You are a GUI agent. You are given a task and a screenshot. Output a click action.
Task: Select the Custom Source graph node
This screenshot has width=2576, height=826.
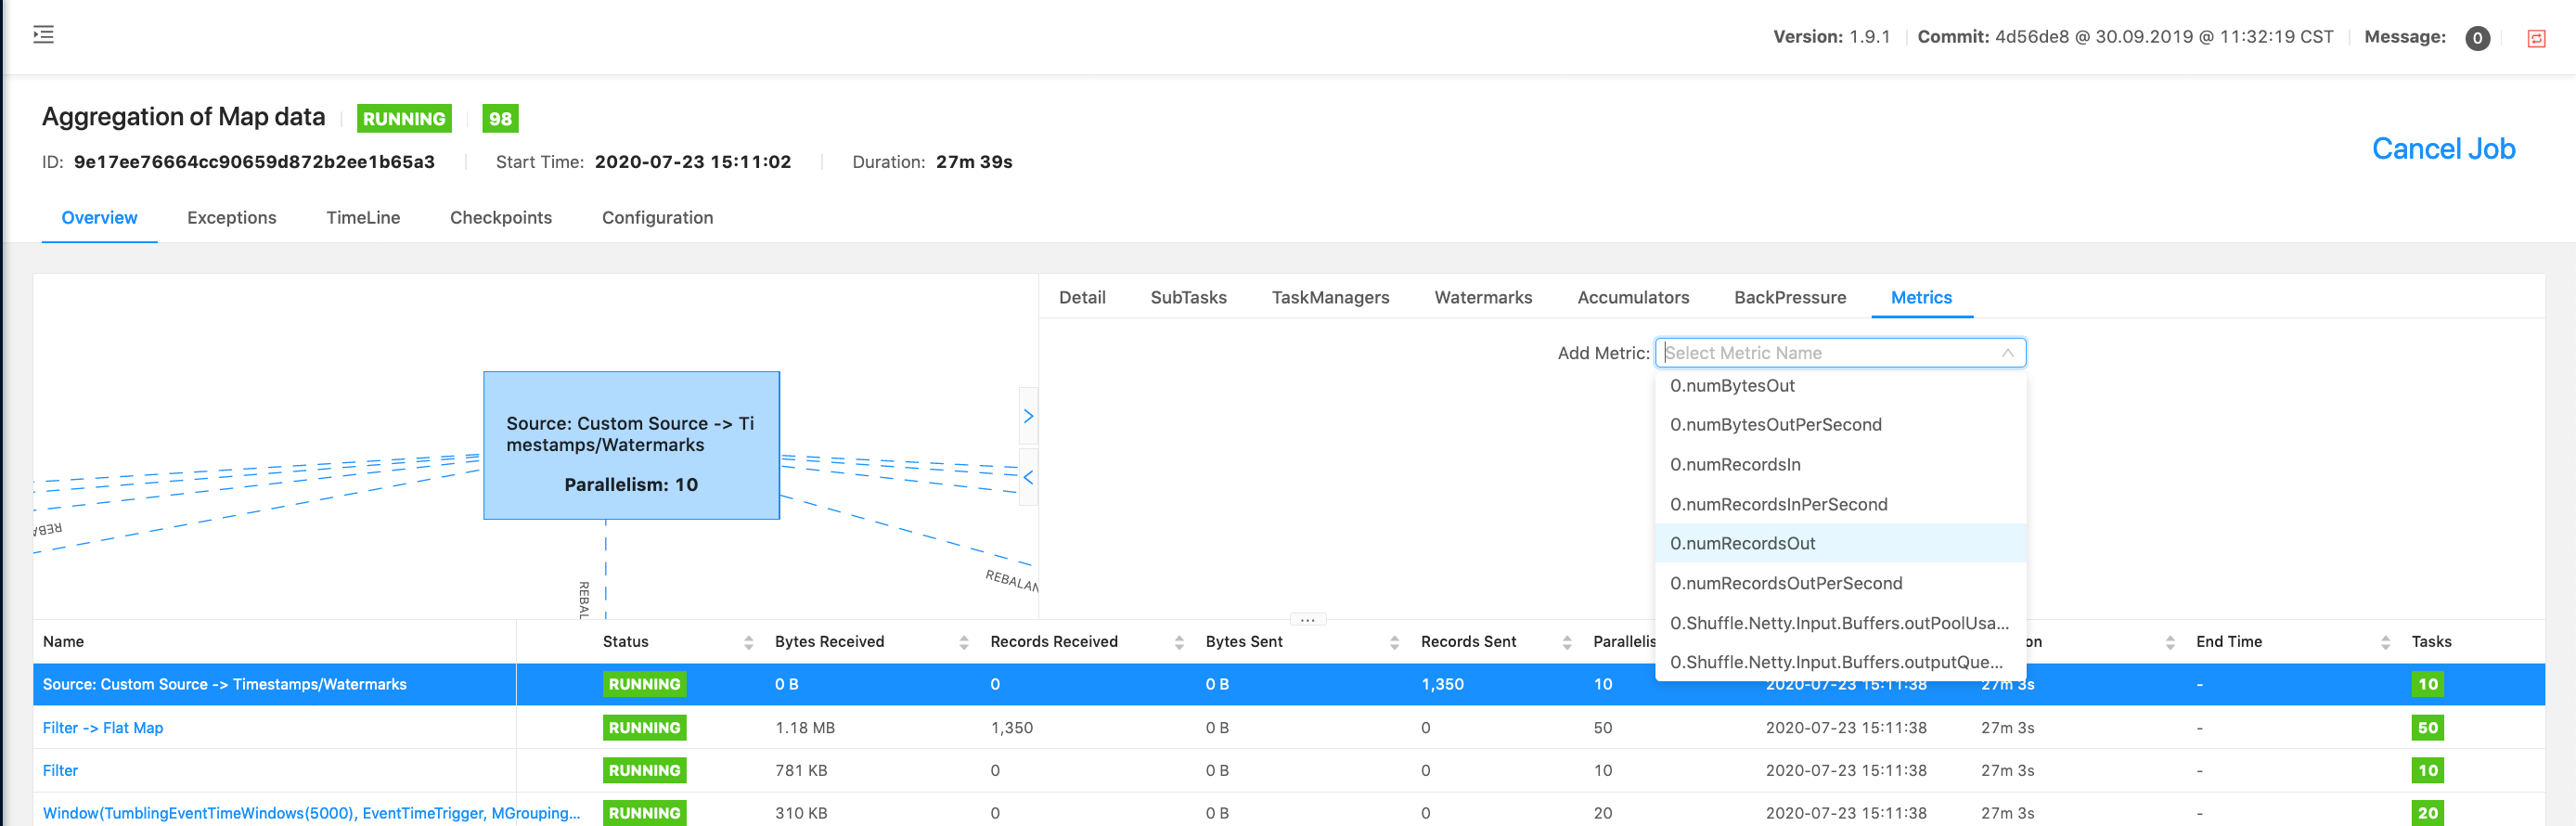coord(631,445)
